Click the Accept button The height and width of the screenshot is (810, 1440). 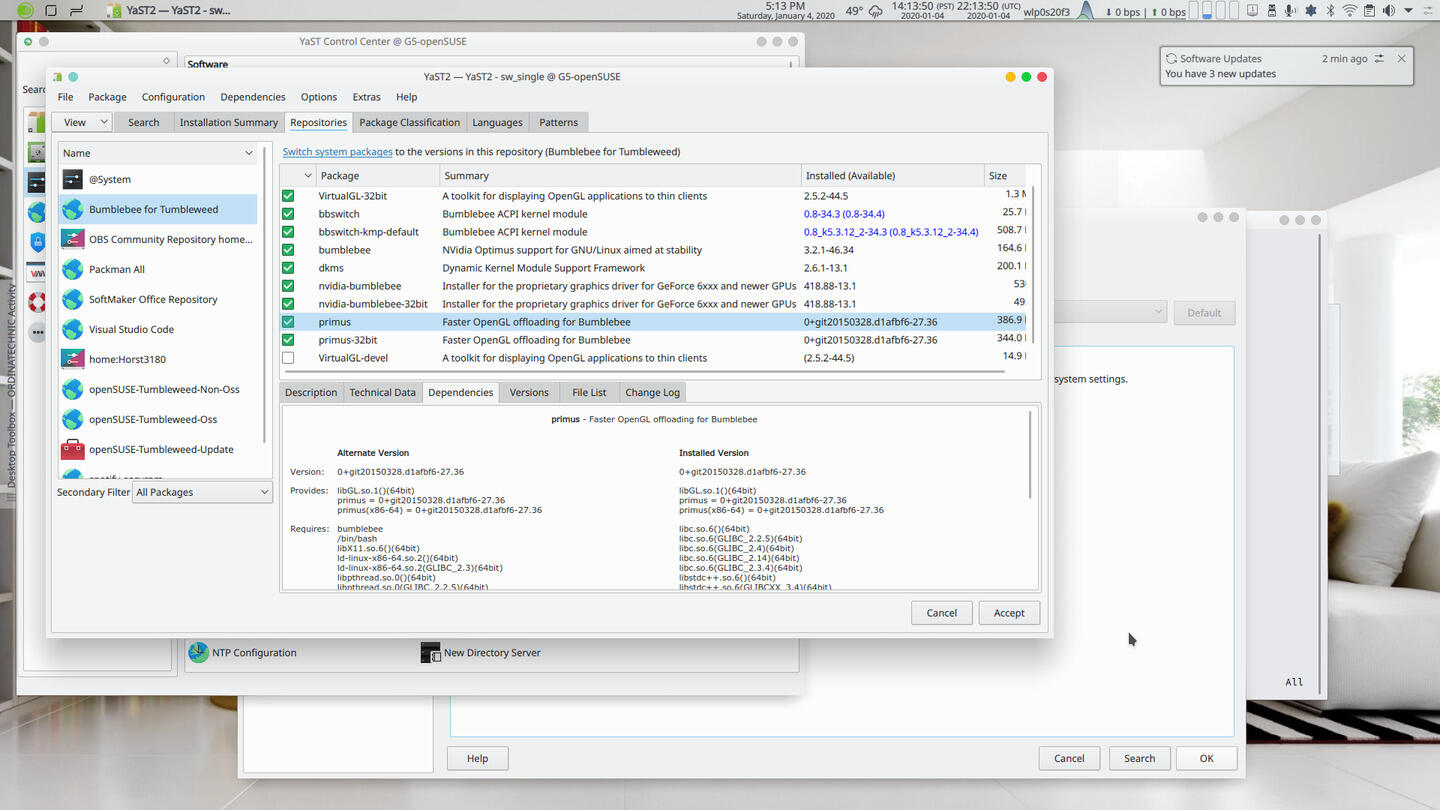(1009, 613)
